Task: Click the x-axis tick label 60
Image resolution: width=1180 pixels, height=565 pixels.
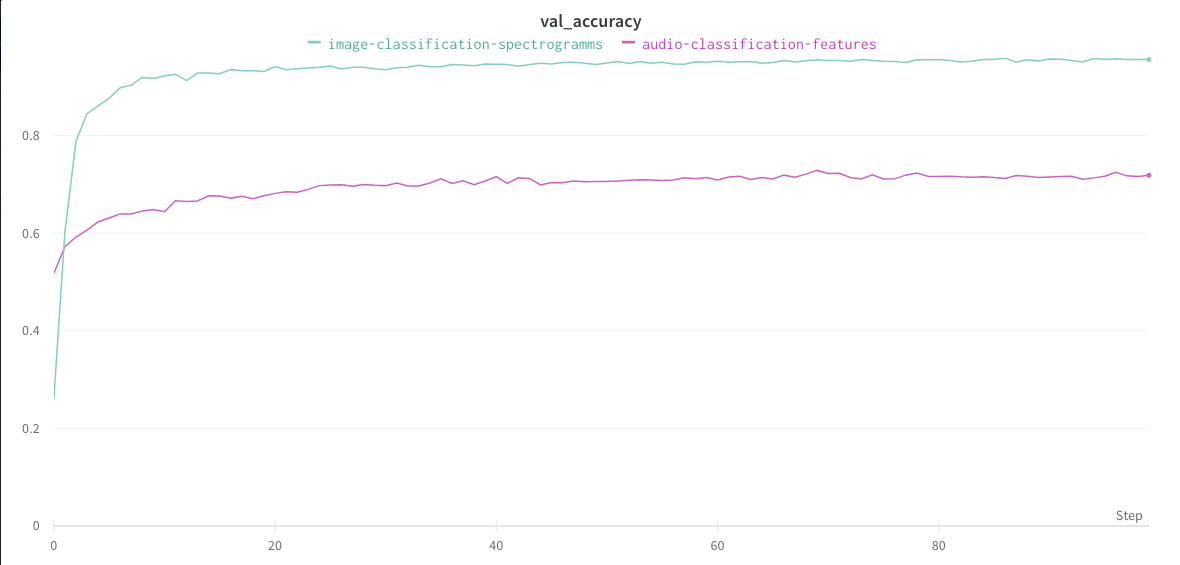Action: tap(717, 546)
